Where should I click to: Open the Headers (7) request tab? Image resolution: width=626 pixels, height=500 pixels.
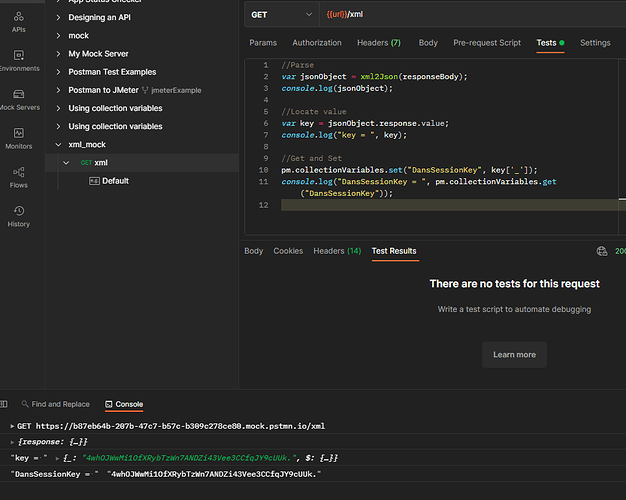[379, 43]
